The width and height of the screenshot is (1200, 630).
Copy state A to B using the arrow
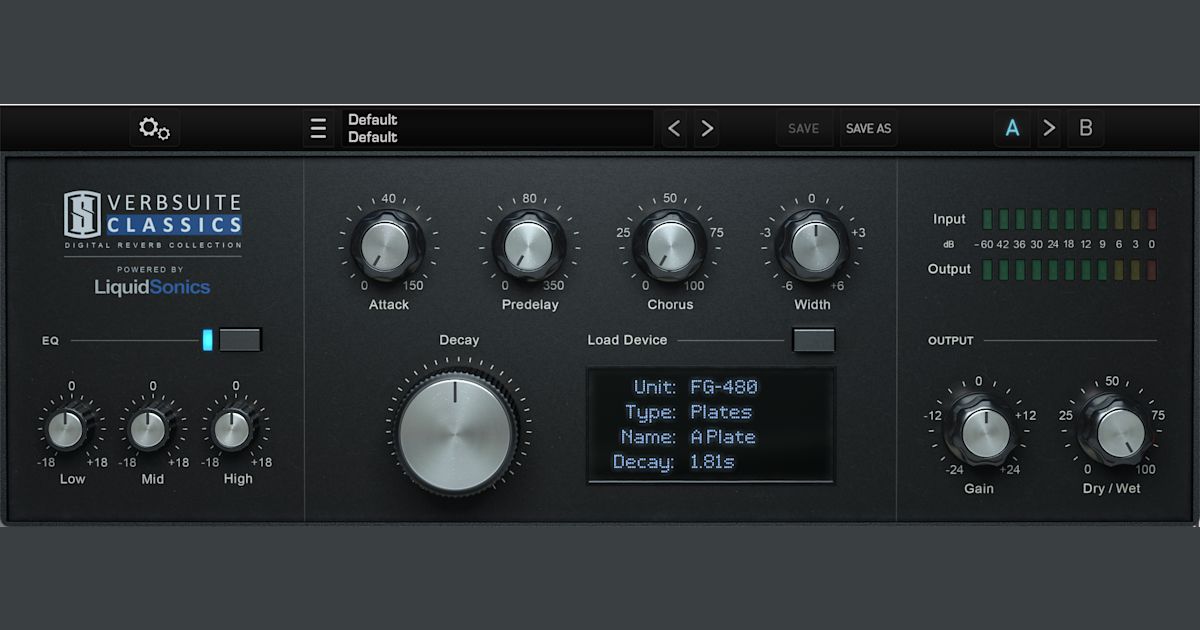tap(1049, 128)
